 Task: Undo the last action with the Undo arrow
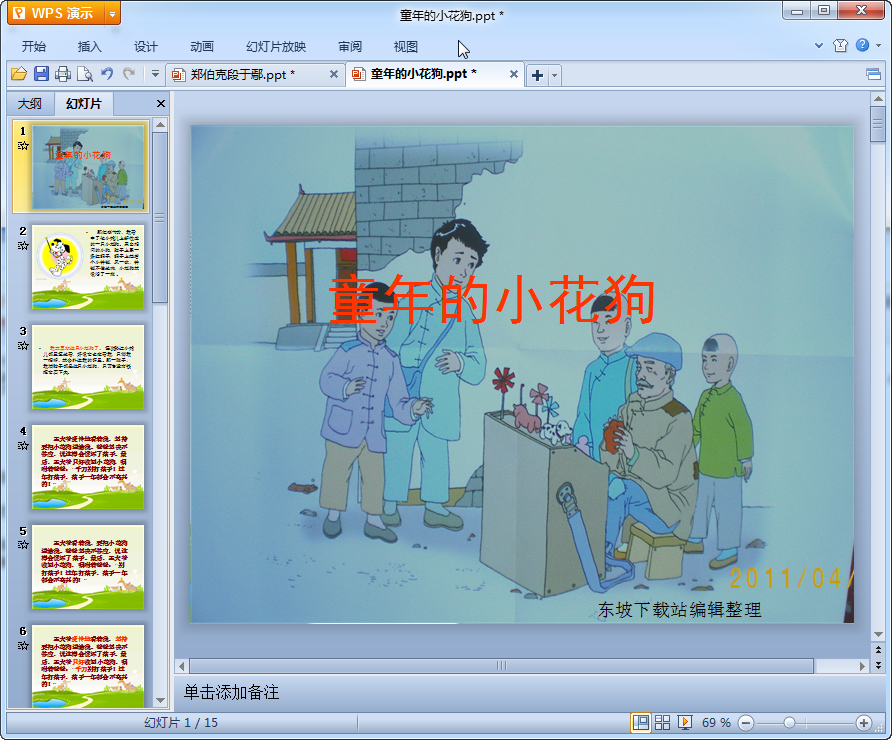click(107, 74)
